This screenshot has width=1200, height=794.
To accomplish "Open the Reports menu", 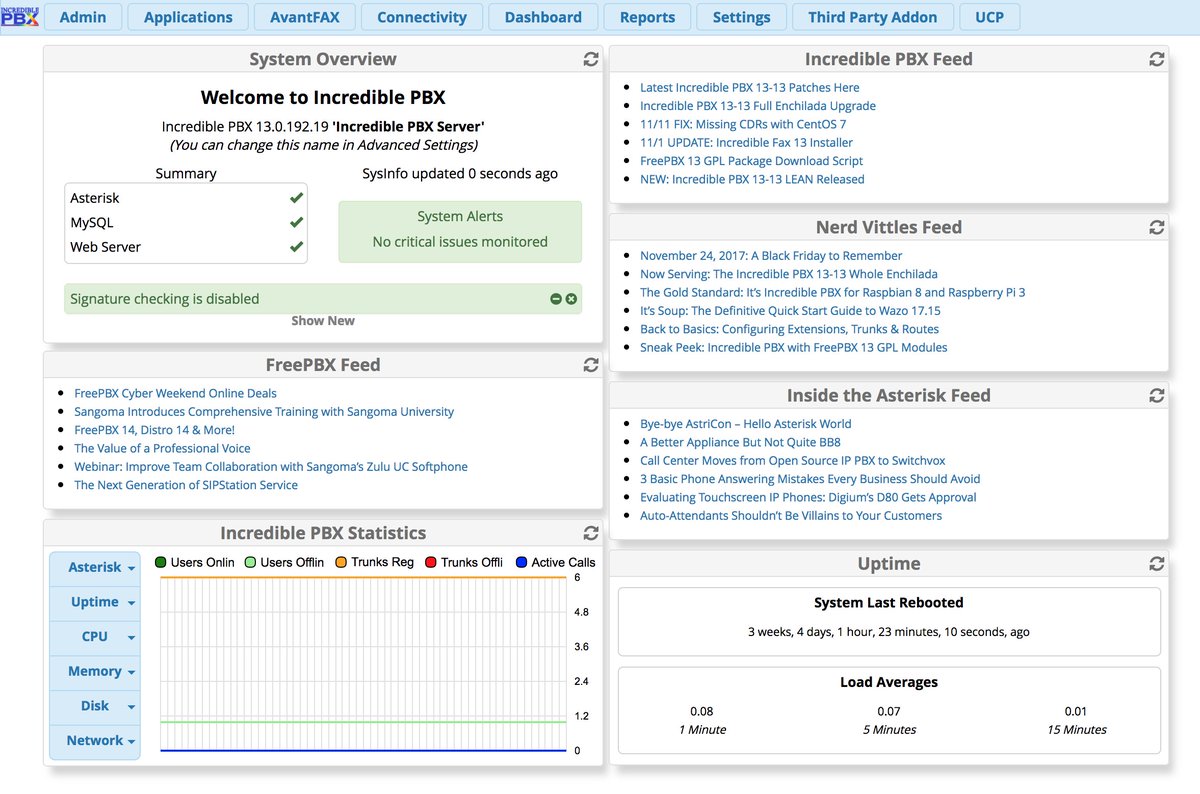I will point(647,17).
